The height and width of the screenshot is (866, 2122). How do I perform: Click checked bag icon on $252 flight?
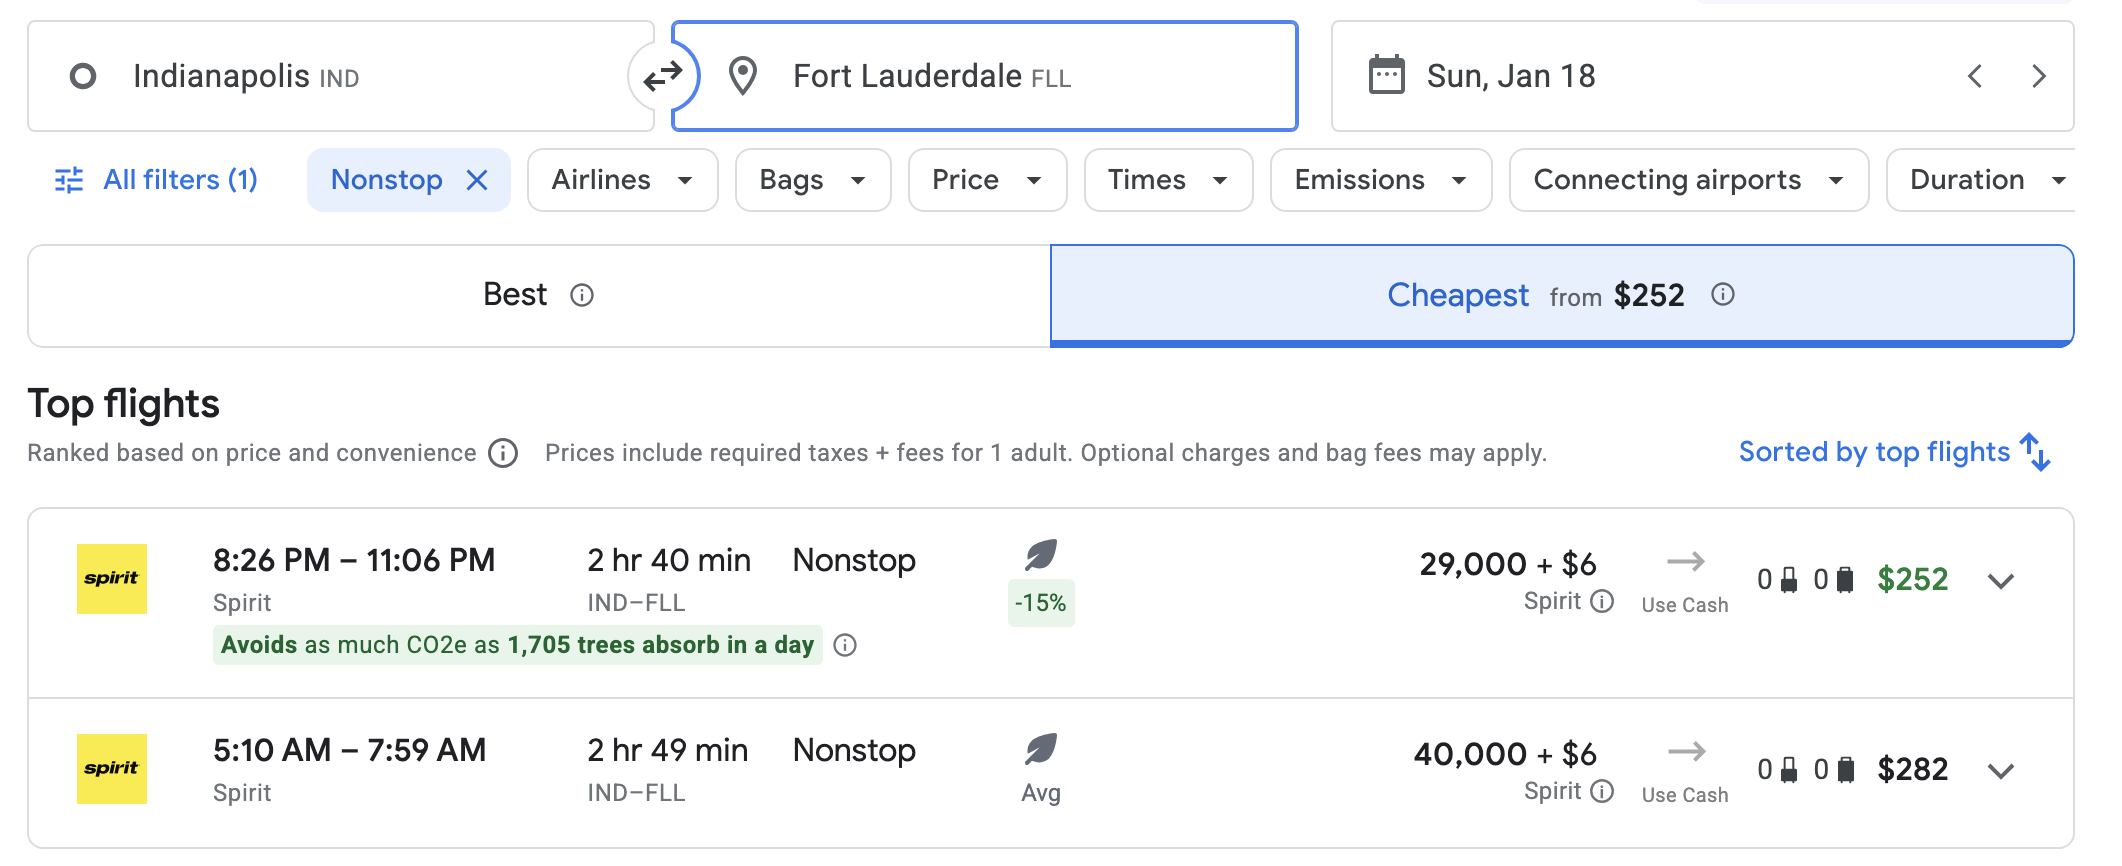(x=1846, y=580)
